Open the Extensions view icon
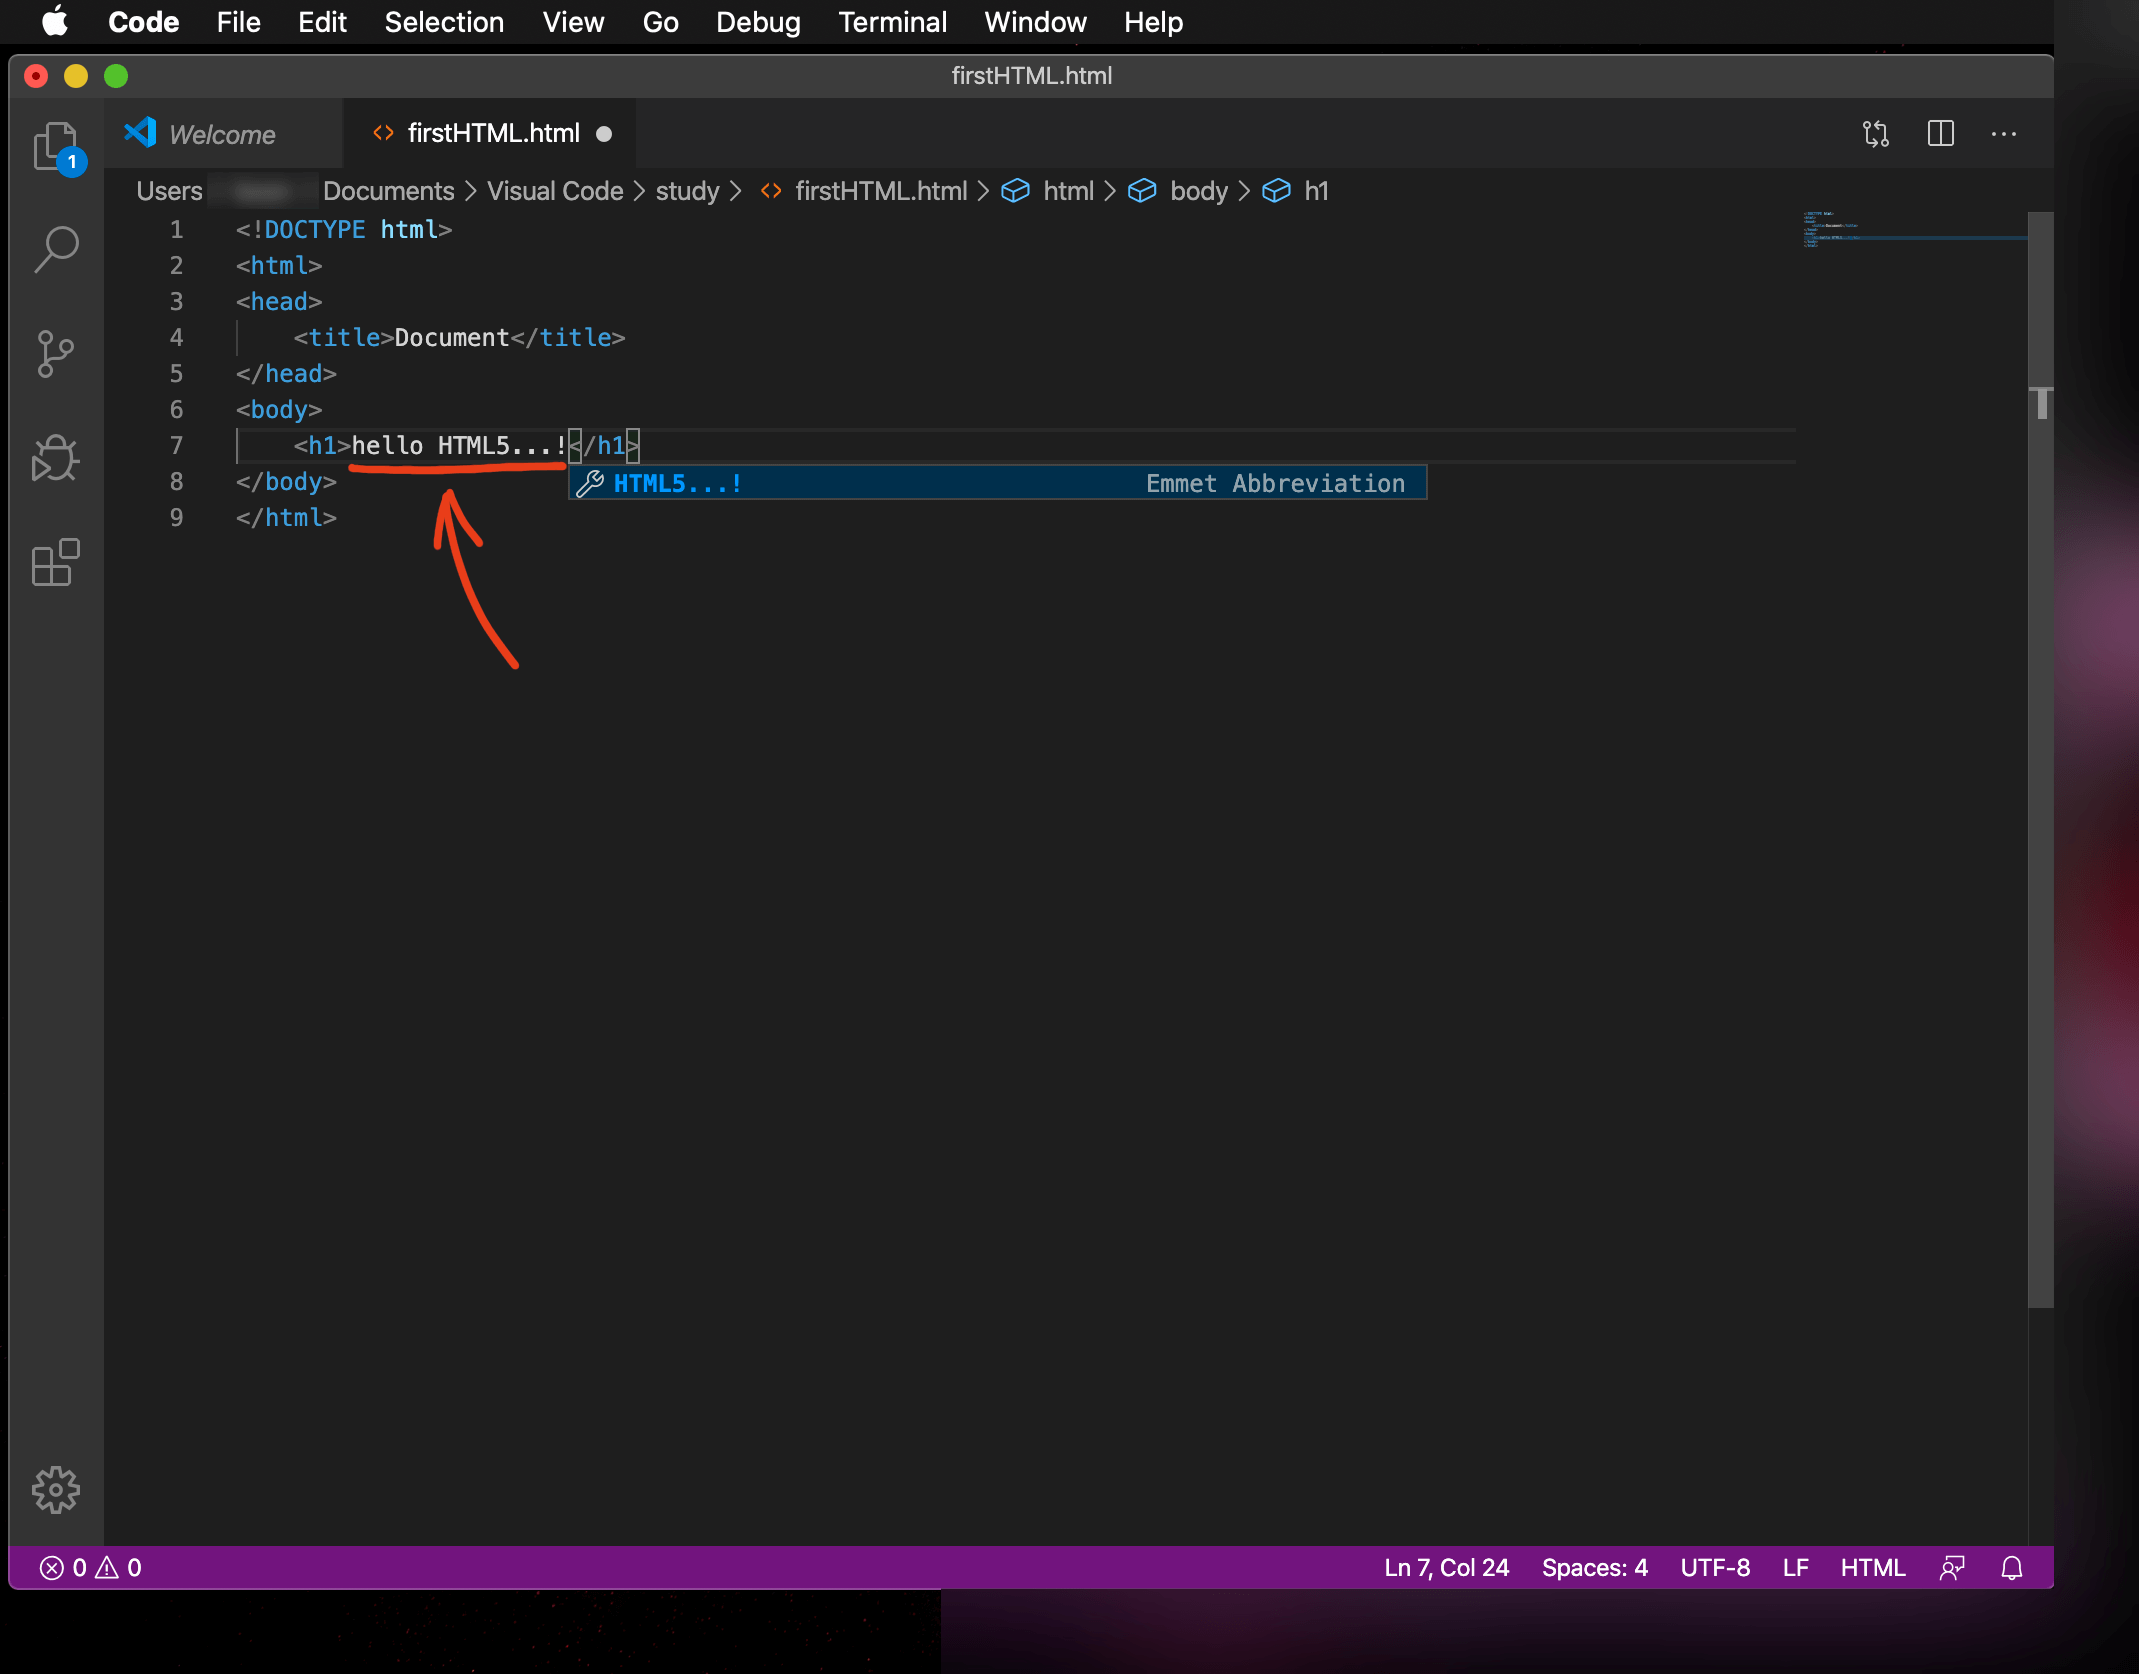2139x1674 pixels. click(55, 563)
